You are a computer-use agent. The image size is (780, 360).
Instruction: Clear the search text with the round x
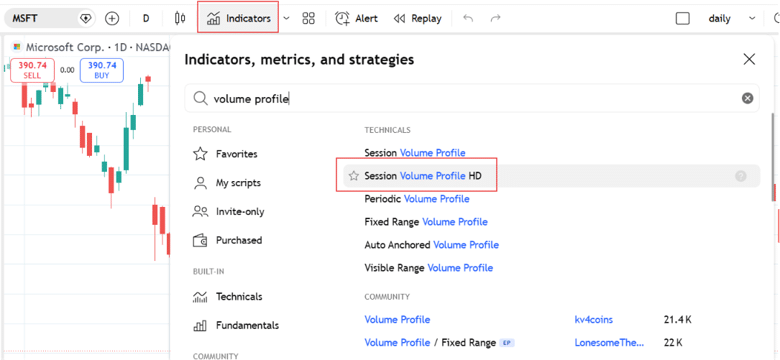(x=747, y=98)
